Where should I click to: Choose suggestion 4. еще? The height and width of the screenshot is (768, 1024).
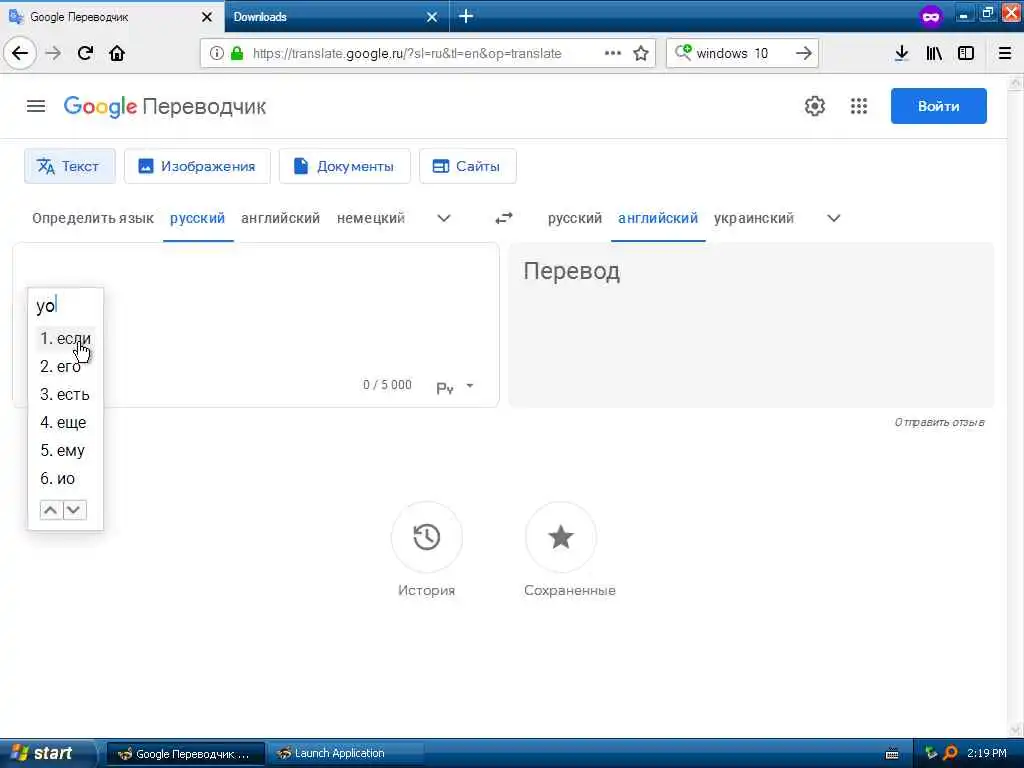(x=65, y=423)
